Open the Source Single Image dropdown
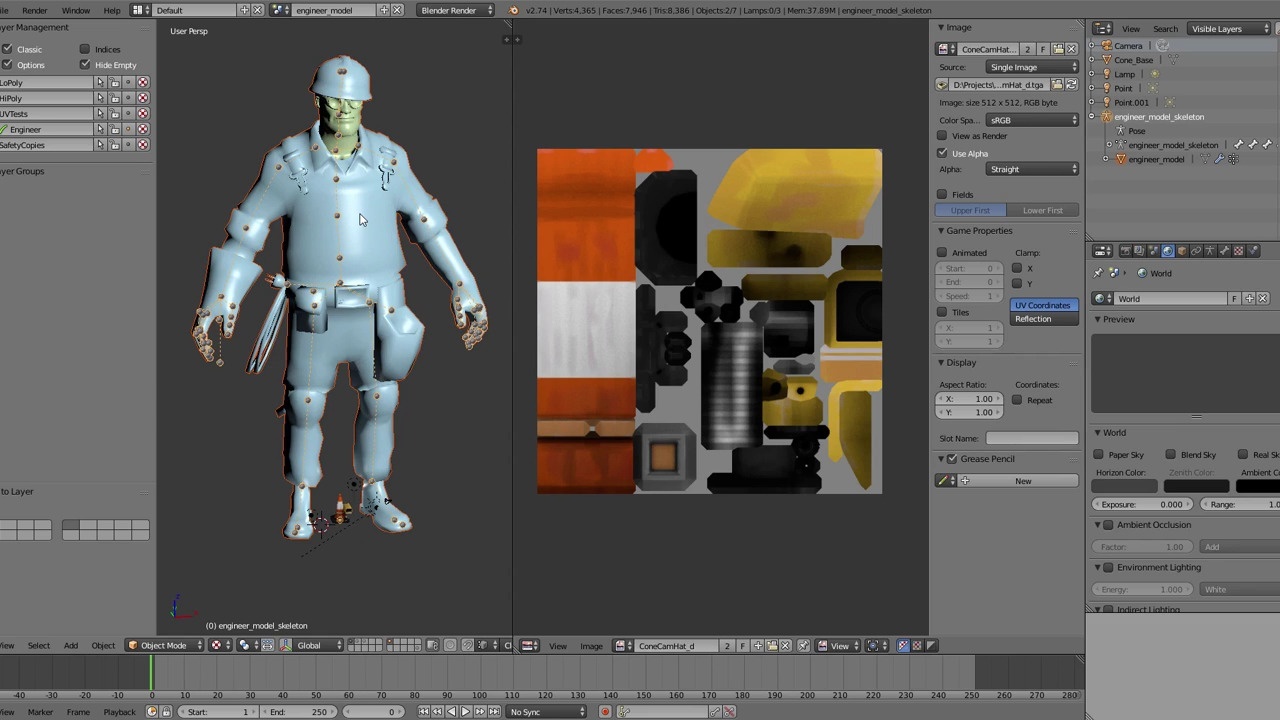Screen dimensions: 1280x720 click(x=1032, y=67)
